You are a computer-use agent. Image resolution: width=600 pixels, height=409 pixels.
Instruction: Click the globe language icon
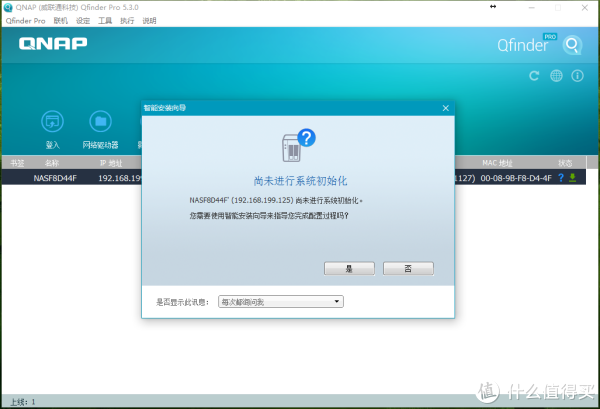[555, 75]
